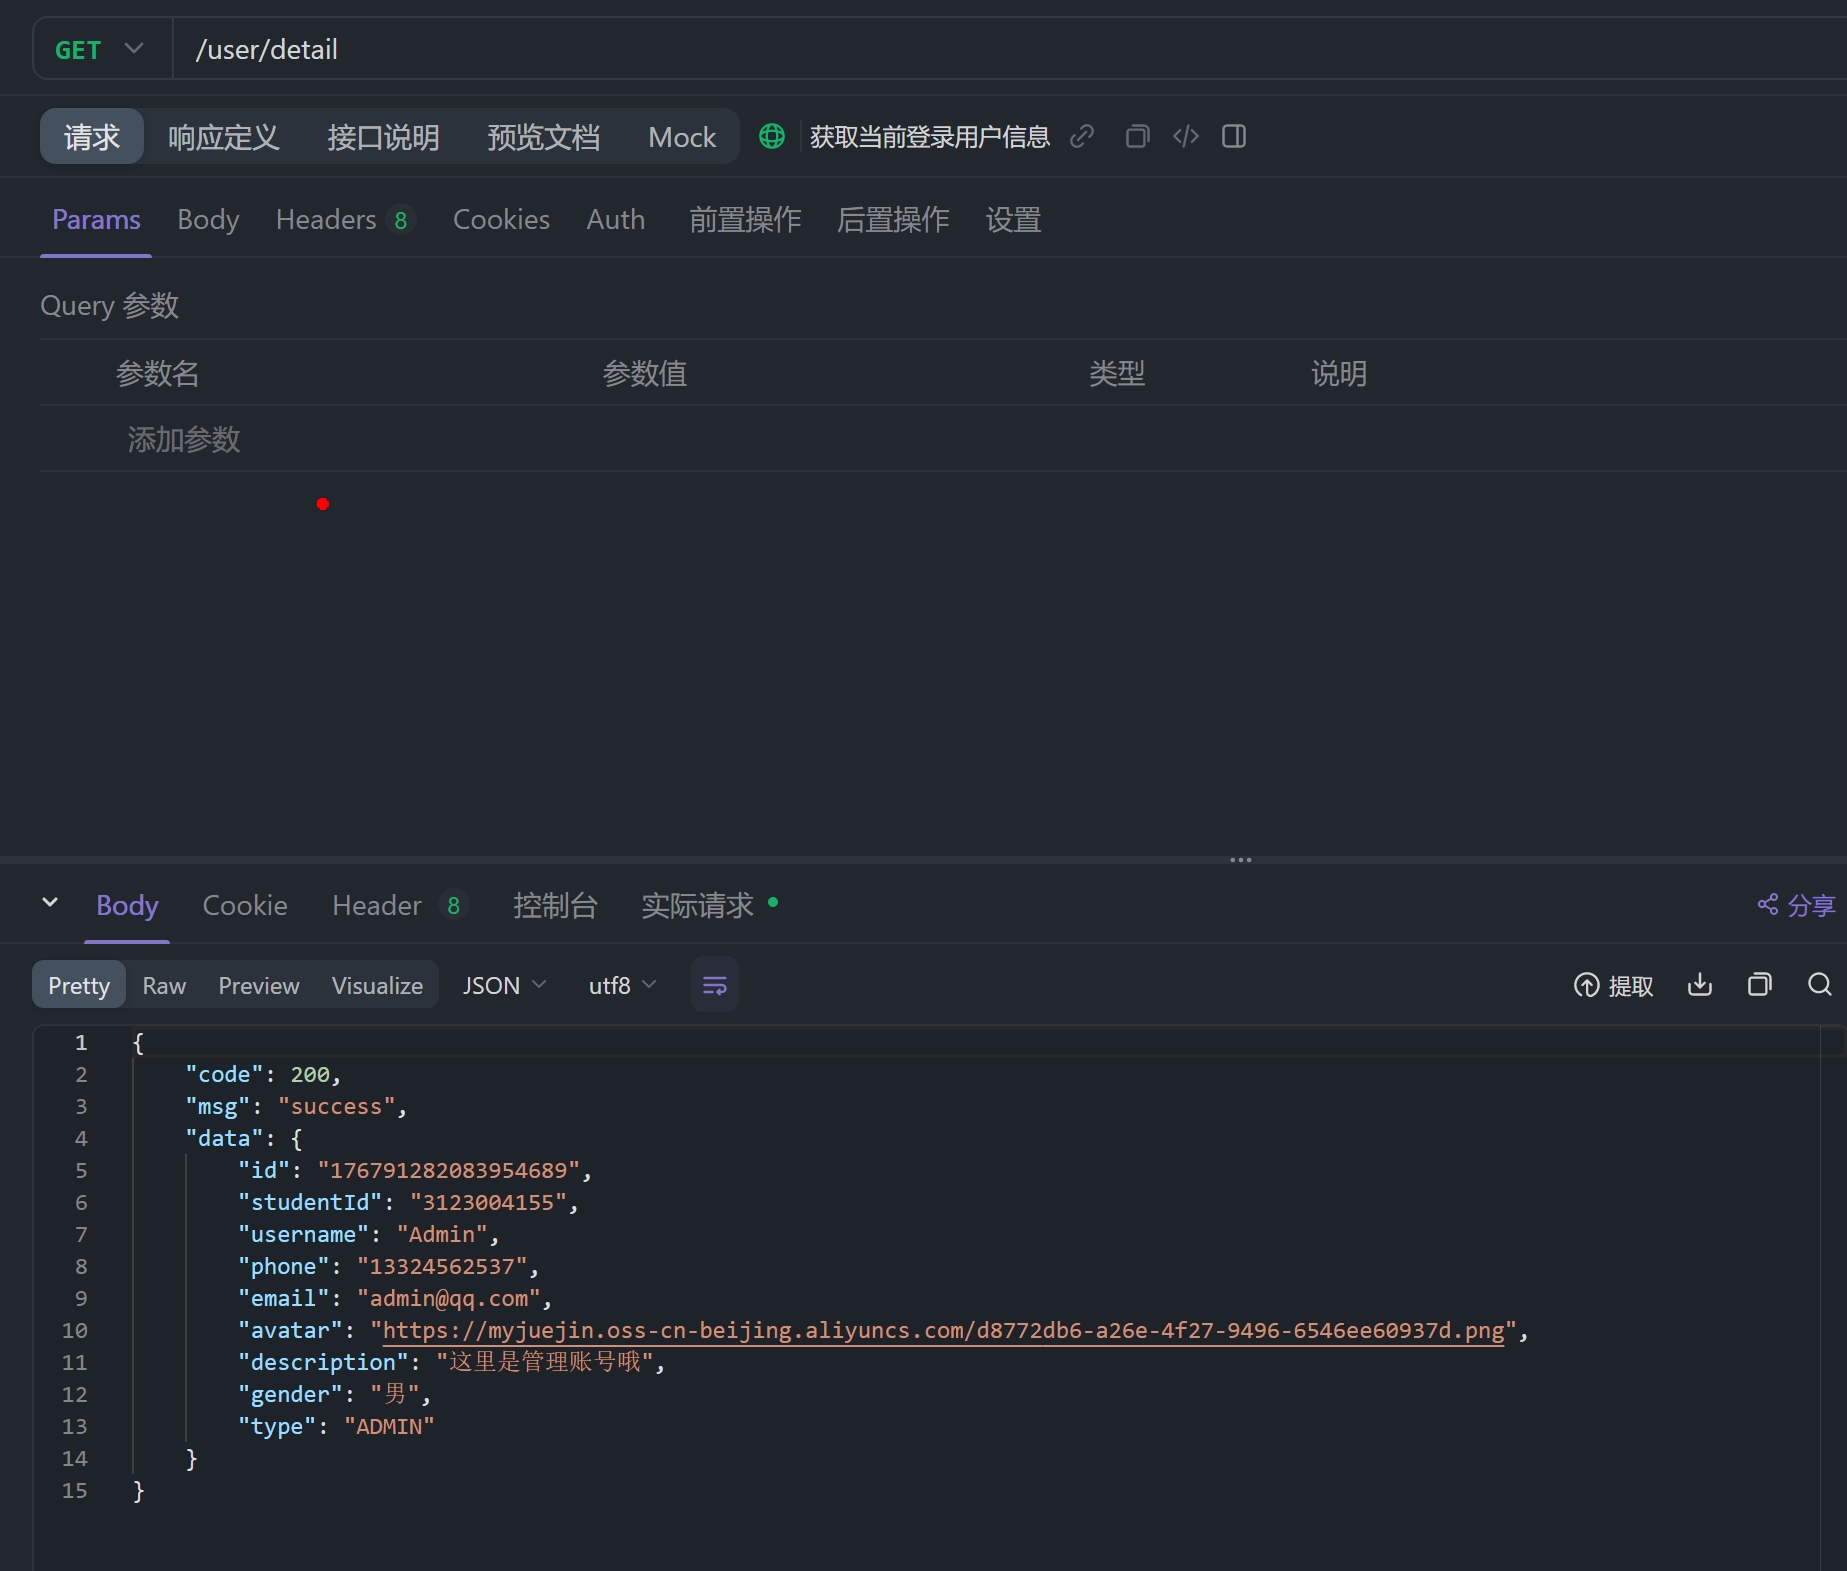
Task: Download the response with the download icon
Action: coord(1700,985)
